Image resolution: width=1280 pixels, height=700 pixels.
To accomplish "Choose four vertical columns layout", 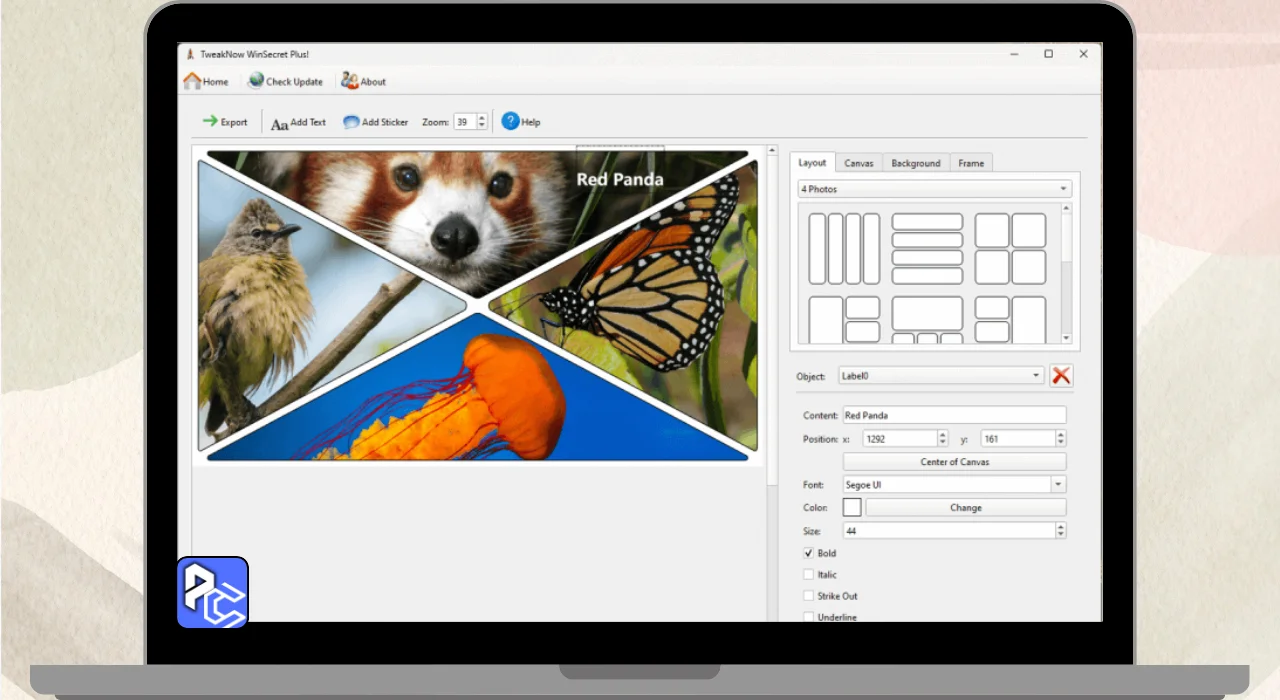I will tap(844, 249).
